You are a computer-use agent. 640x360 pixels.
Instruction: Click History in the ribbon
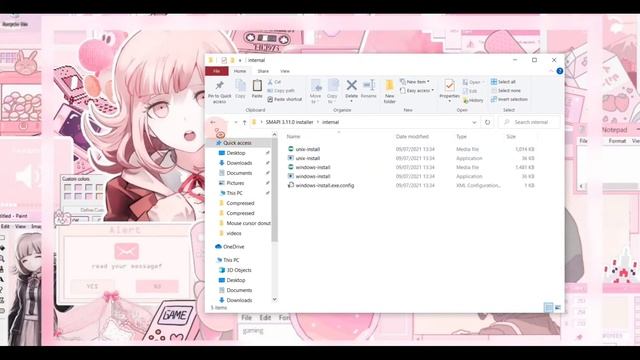tap(473, 100)
